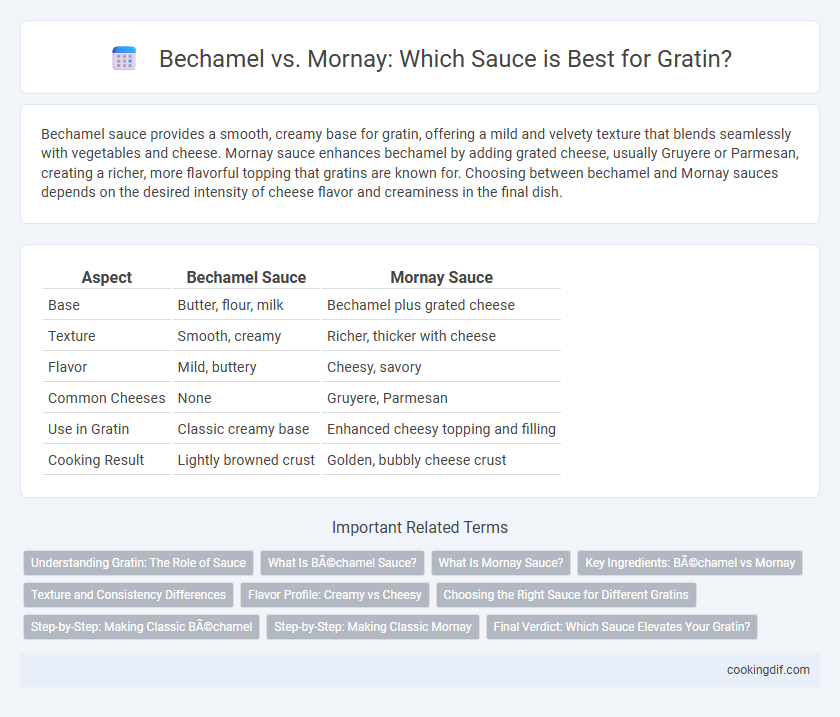The height and width of the screenshot is (717, 840).
Task: Open 'Understanding Gratin: The Role of Sauce' tag
Action: (x=138, y=563)
